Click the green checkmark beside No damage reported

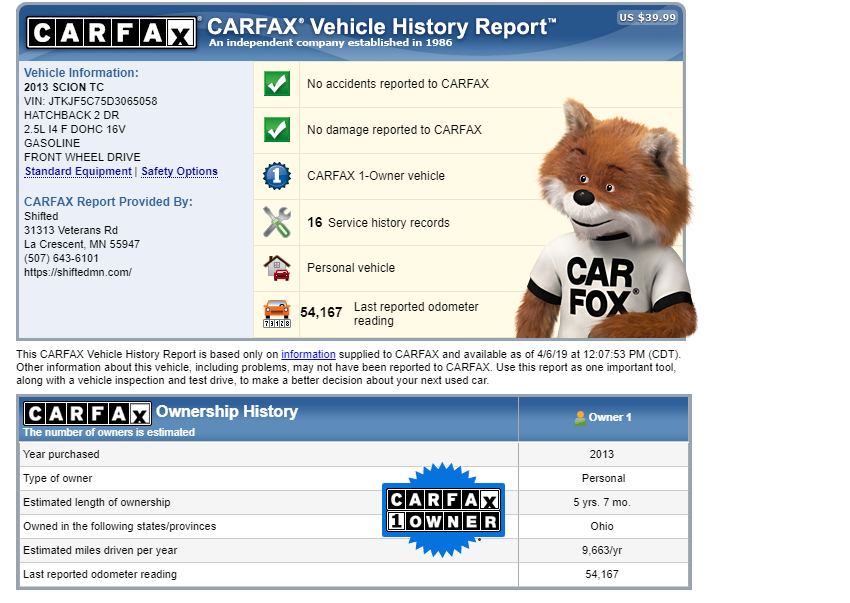277,130
